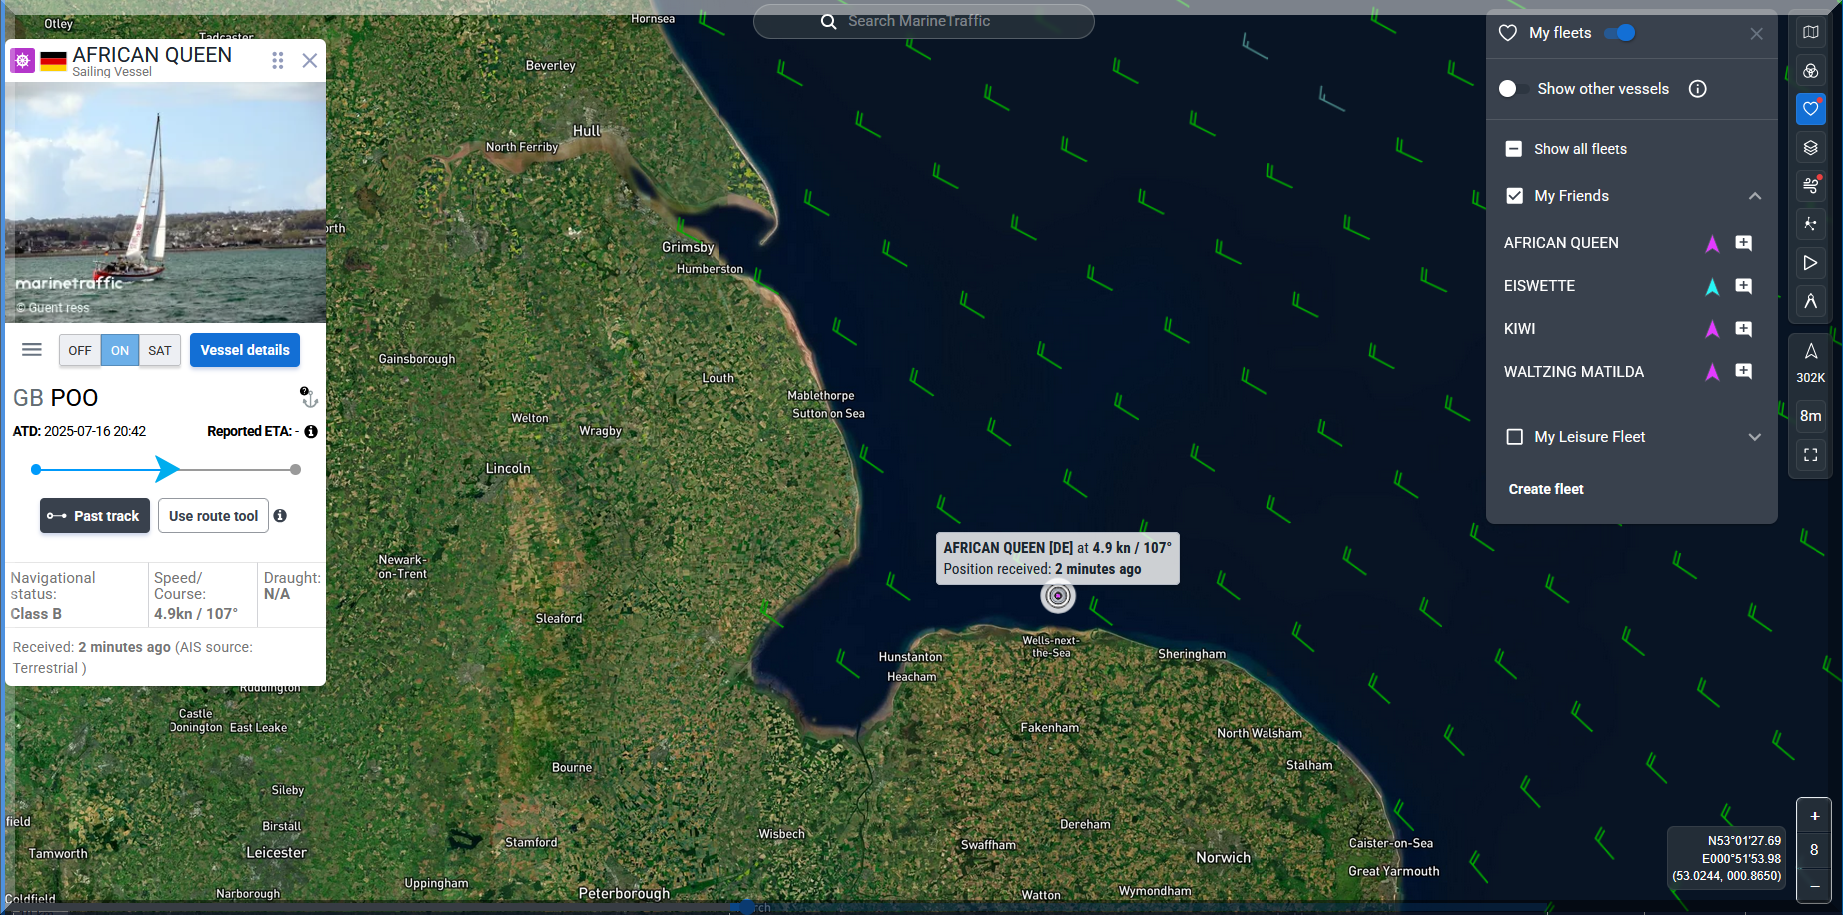
Task: Select the compass measure distance tool
Action: [x=1810, y=301]
